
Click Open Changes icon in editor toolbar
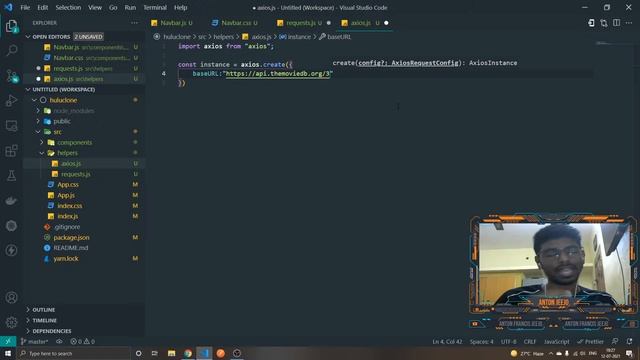coord(604,23)
